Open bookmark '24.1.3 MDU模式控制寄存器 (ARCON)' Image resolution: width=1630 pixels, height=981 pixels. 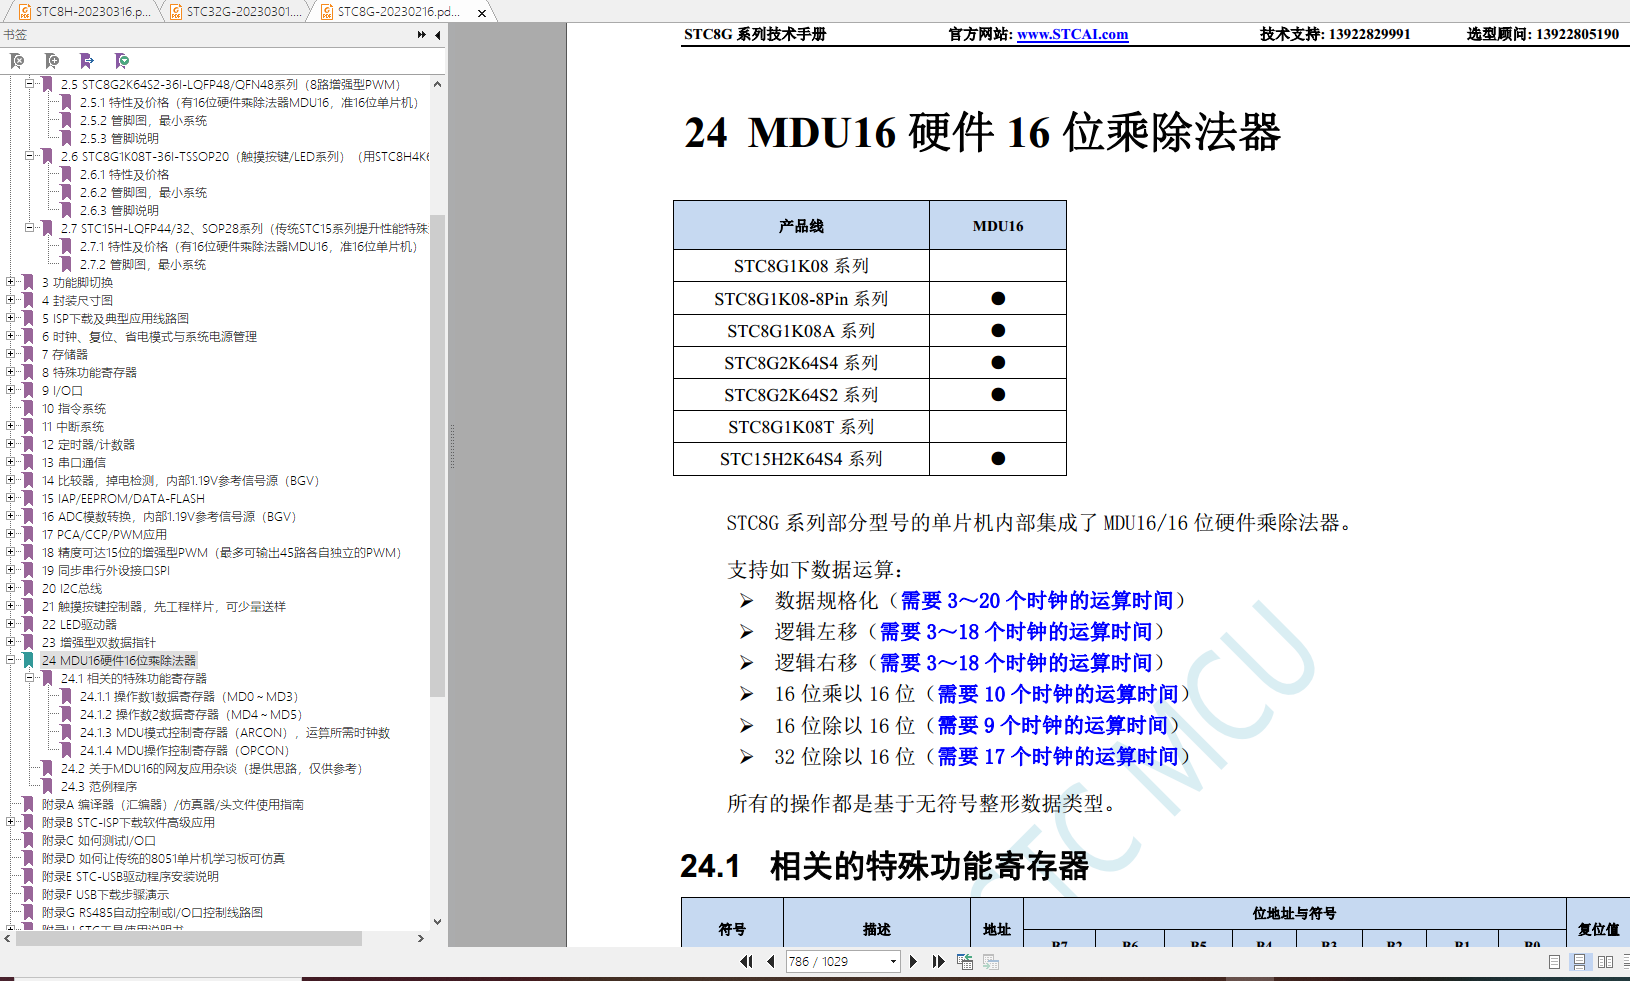pos(235,732)
